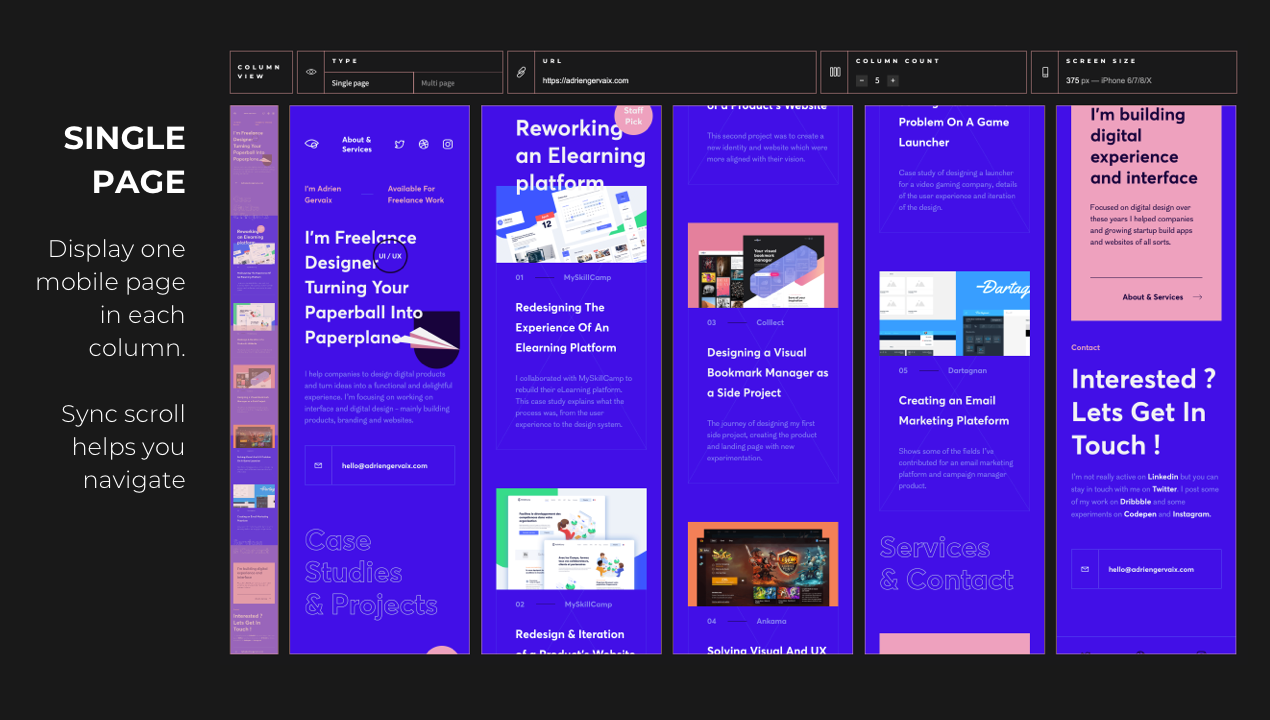Click hello@adriengervaix.com in the last column
Viewport: 1270px width, 720px height.
pyautogui.click(x=1151, y=569)
